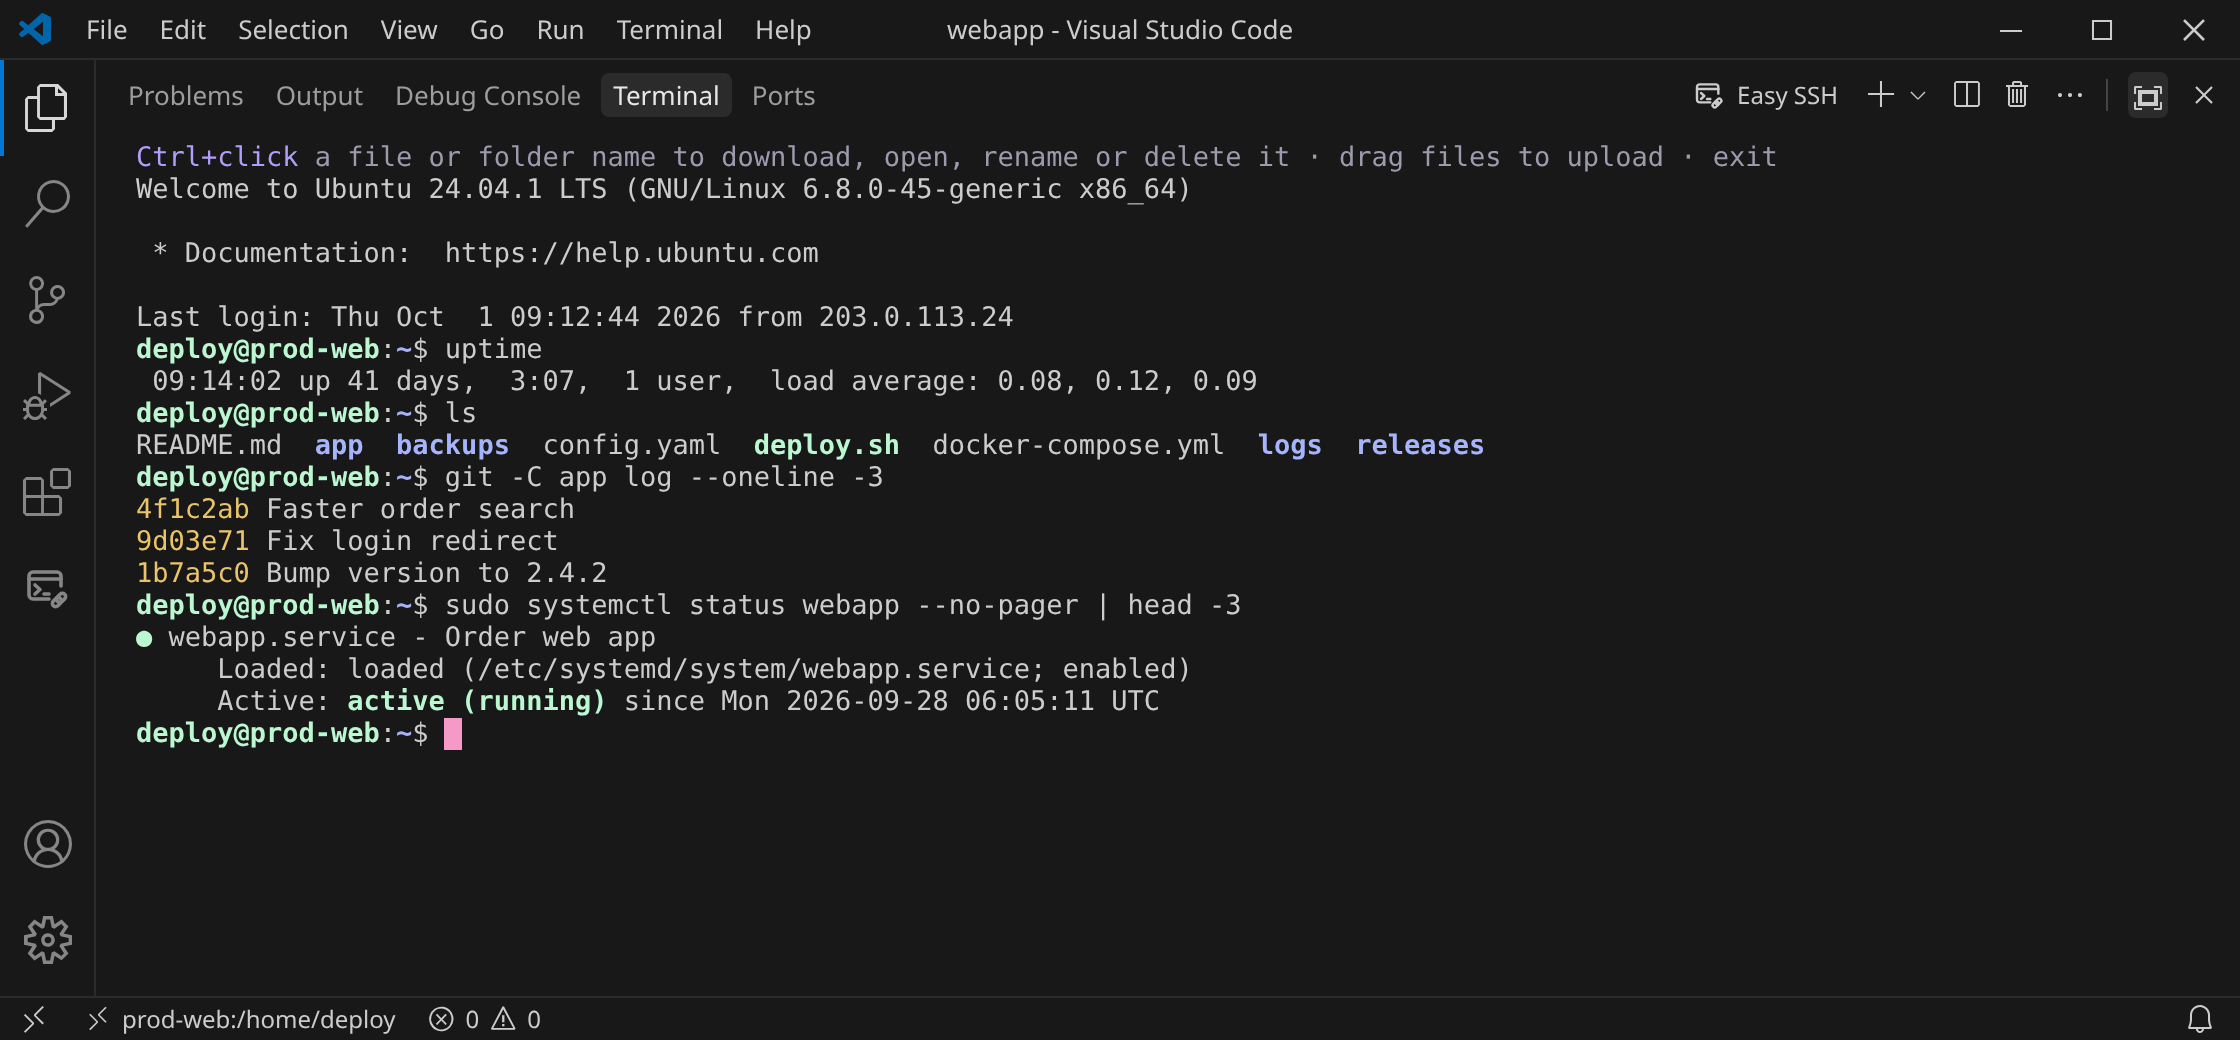
Task: Open the https://help.ubuntu.com link
Action: (x=632, y=253)
